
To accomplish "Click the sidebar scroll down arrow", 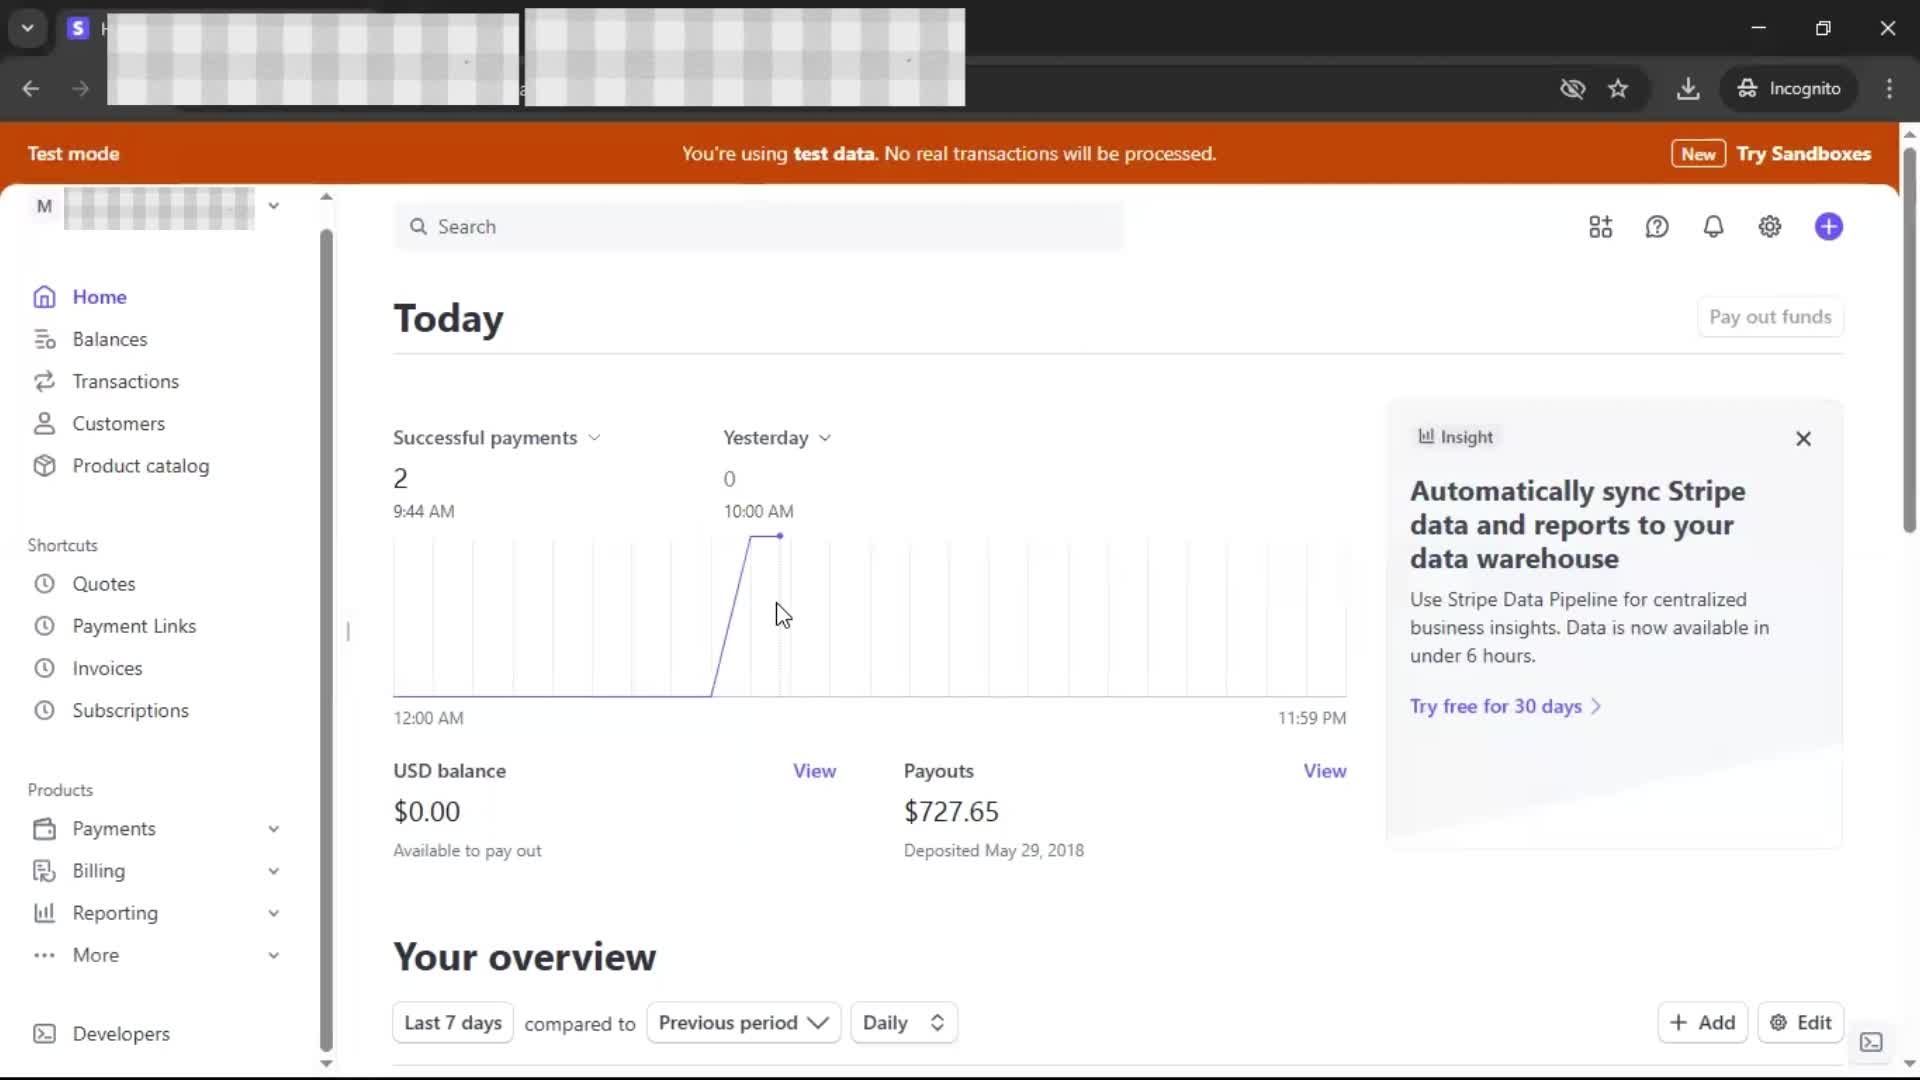I will coord(326,1064).
